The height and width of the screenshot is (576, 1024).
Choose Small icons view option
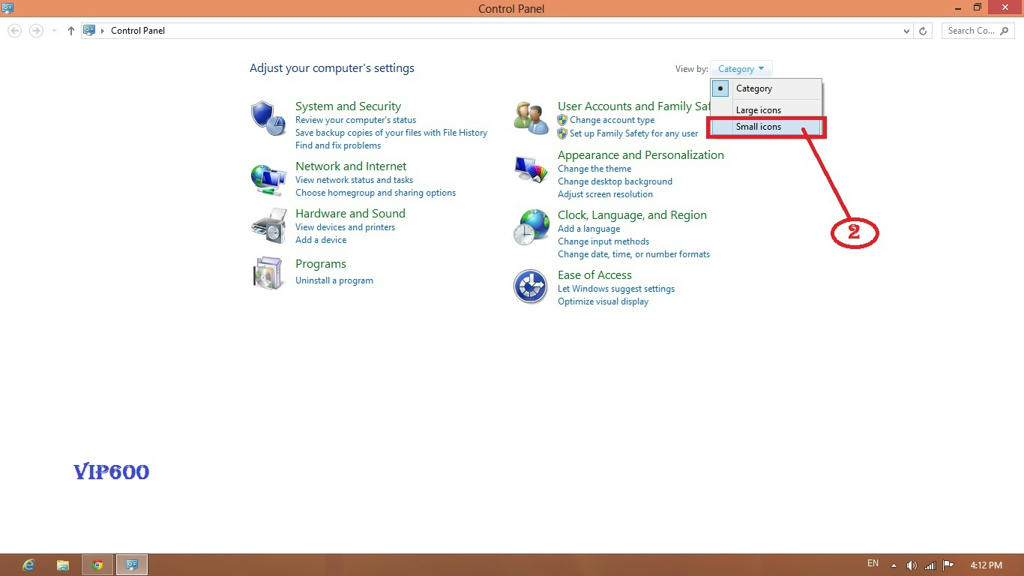[x=766, y=127]
